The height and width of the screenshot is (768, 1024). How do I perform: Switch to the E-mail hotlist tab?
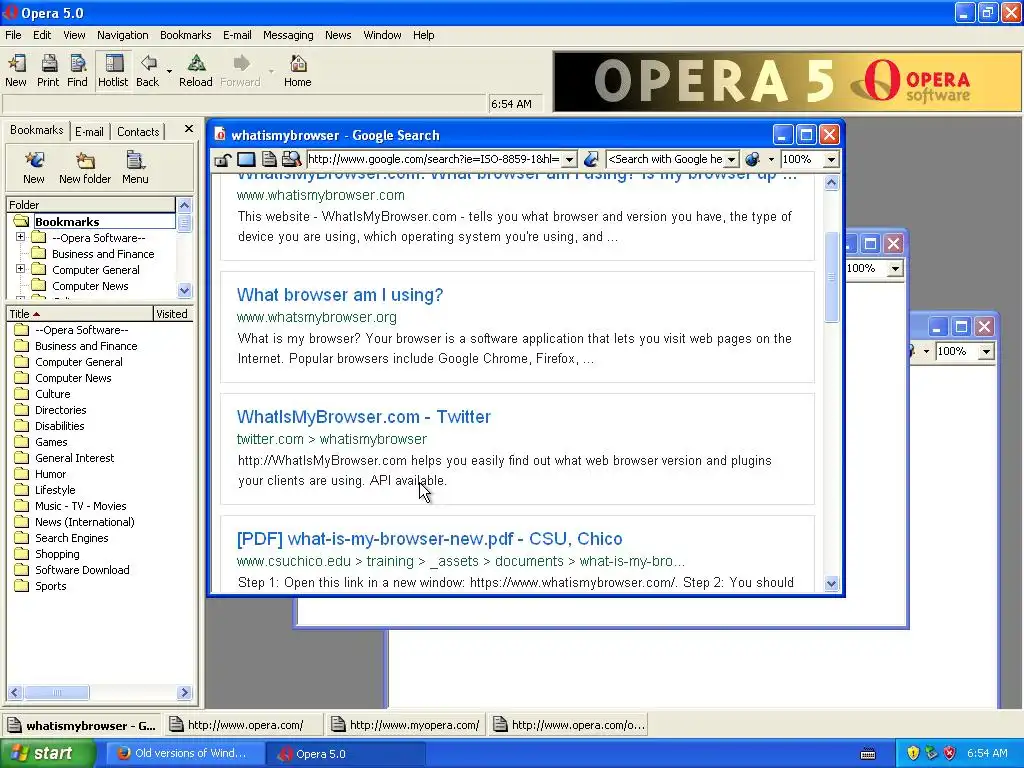coord(89,132)
